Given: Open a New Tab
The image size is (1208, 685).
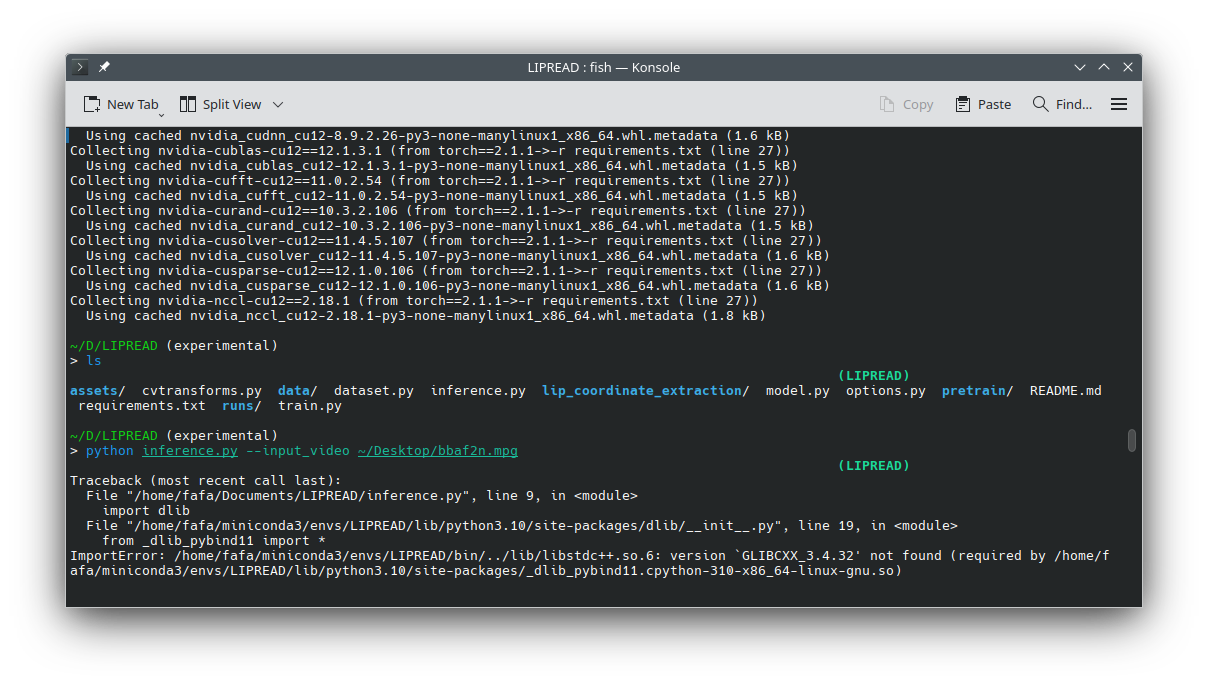Looking at the screenshot, I should (x=121, y=104).
